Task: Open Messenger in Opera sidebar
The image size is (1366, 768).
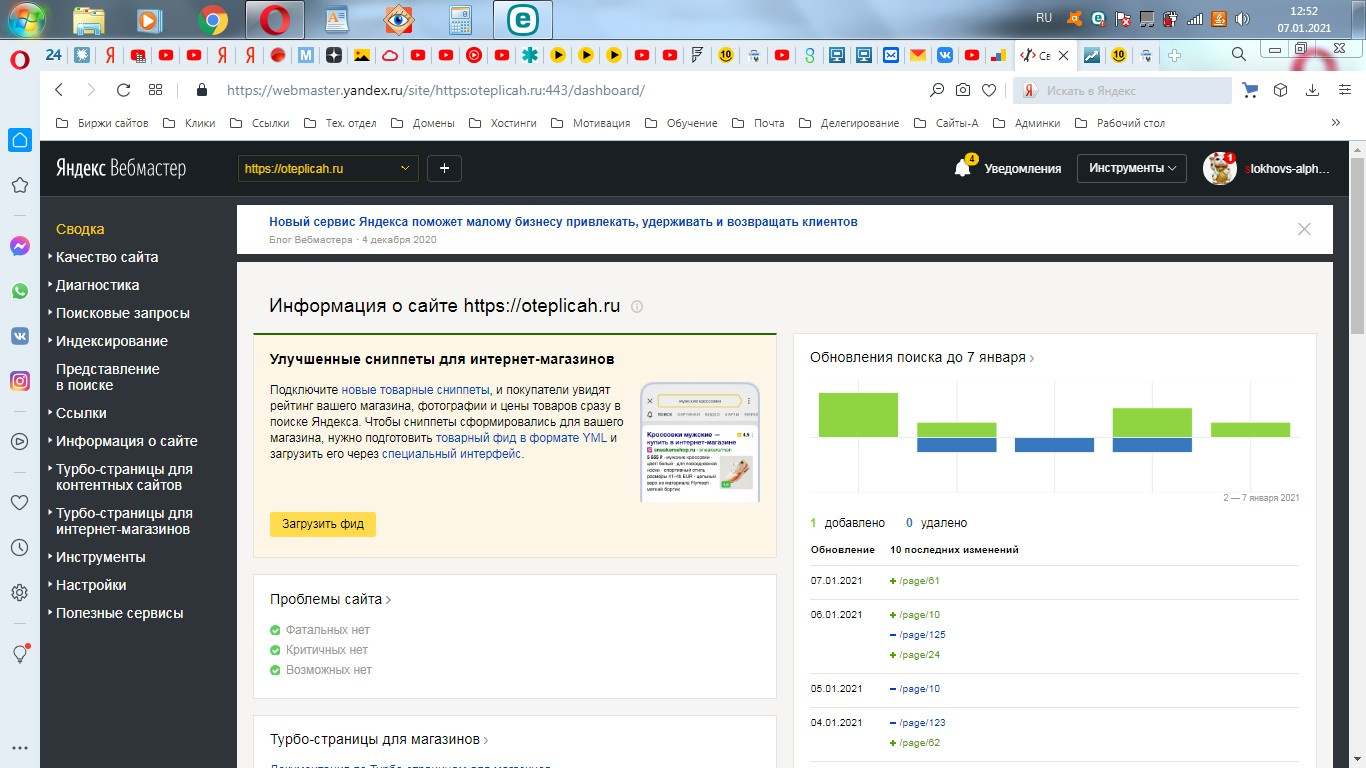Action: [x=19, y=246]
